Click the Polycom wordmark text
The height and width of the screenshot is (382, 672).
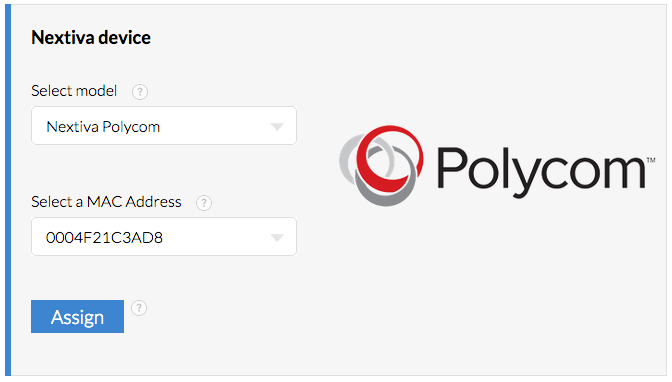(x=541, y=171)
